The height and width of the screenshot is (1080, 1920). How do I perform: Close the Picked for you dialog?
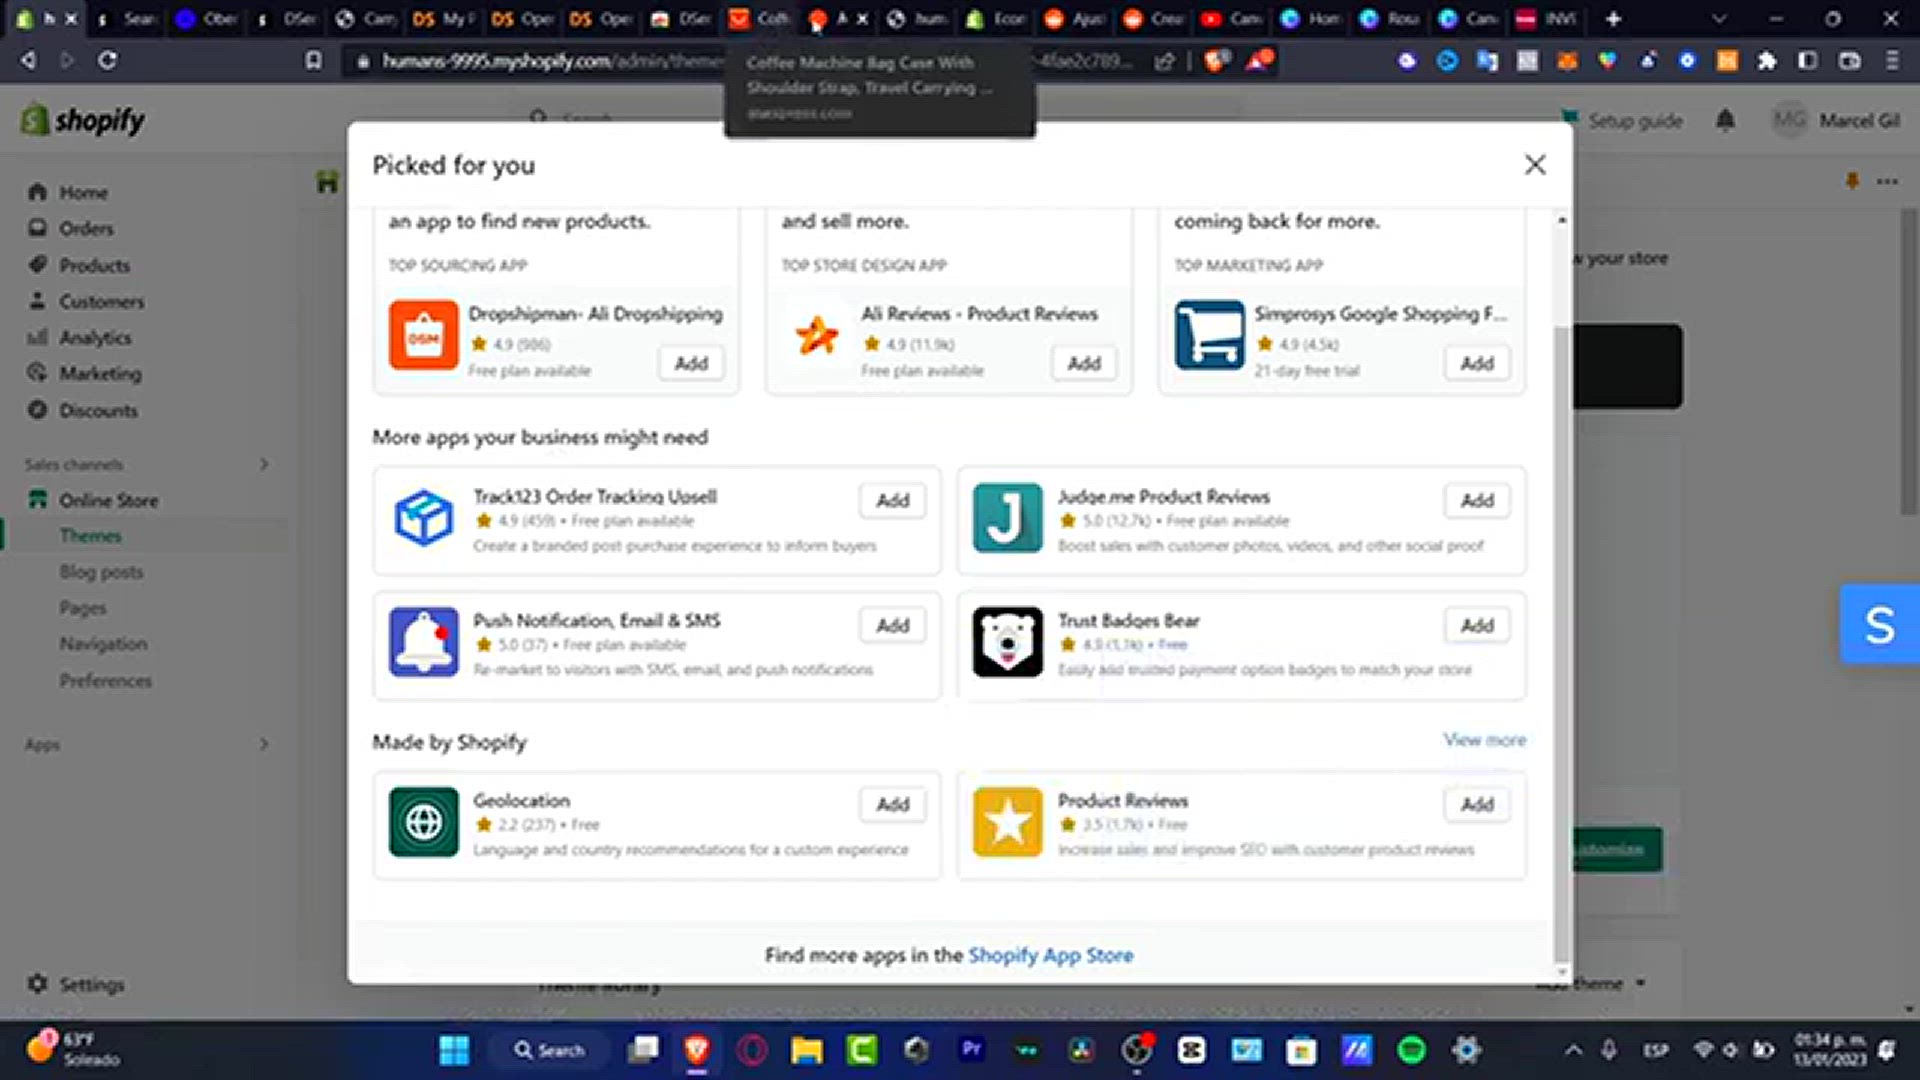point(1535,165)
